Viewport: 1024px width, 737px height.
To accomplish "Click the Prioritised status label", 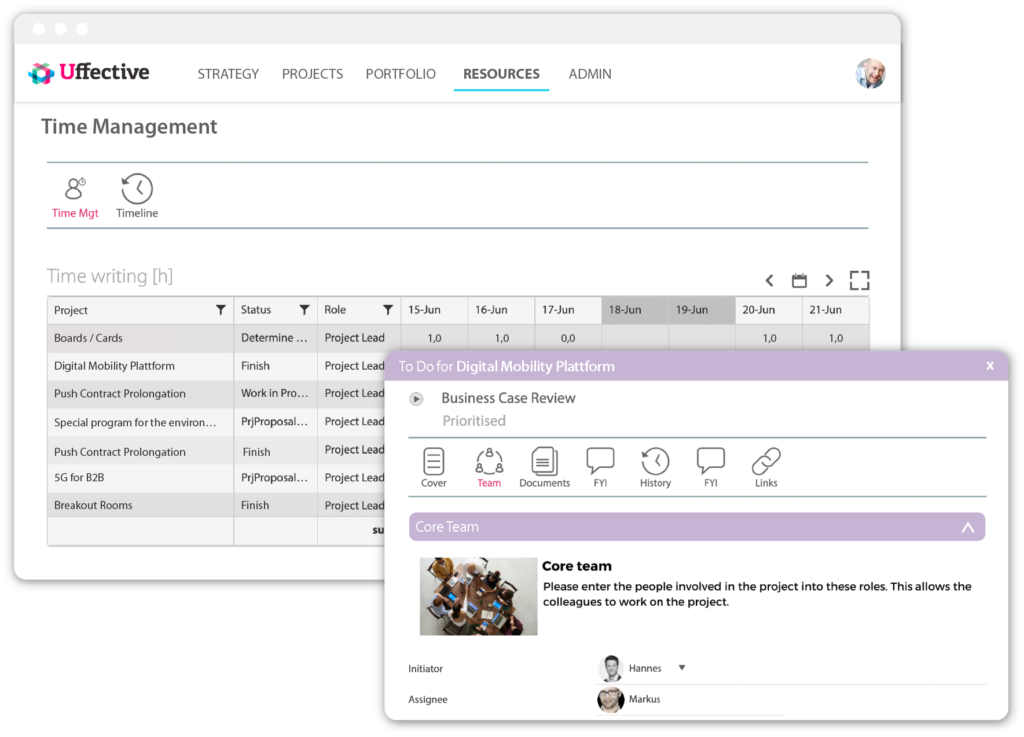I will (474, 421).
